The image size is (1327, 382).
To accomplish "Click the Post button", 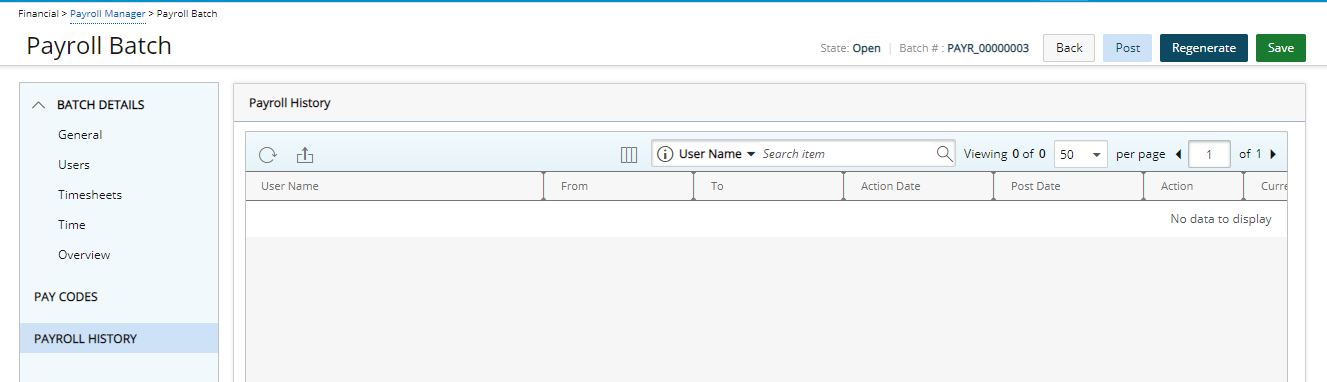I will click(1128, 48).
